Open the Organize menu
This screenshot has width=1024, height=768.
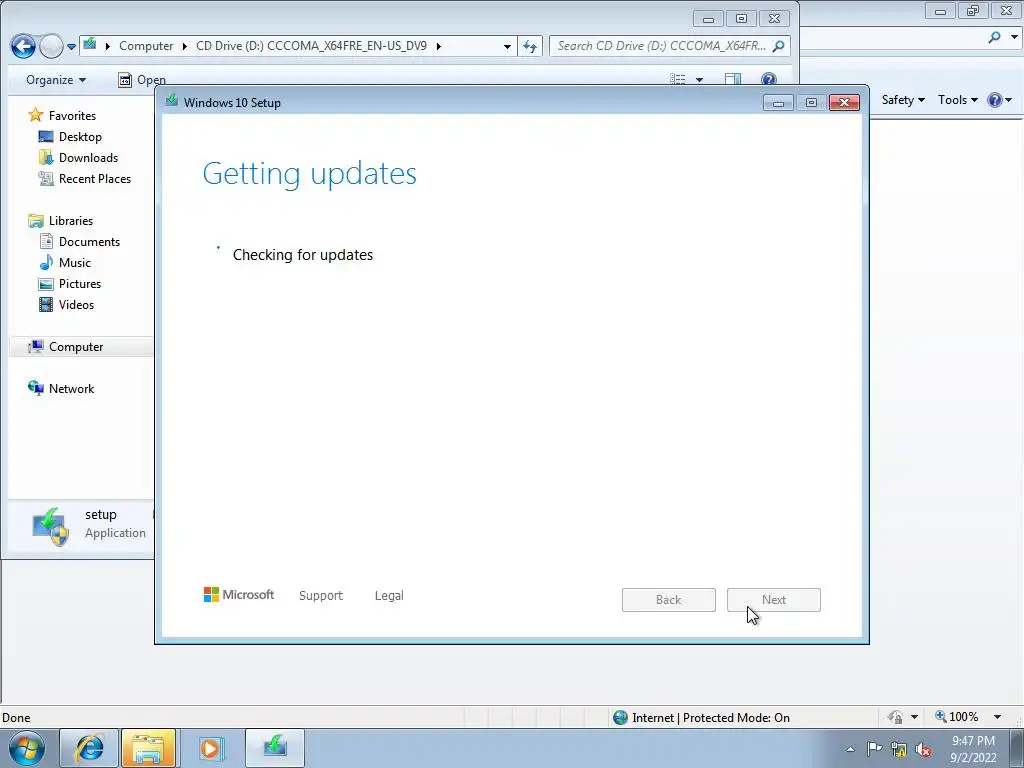(56, 80)
